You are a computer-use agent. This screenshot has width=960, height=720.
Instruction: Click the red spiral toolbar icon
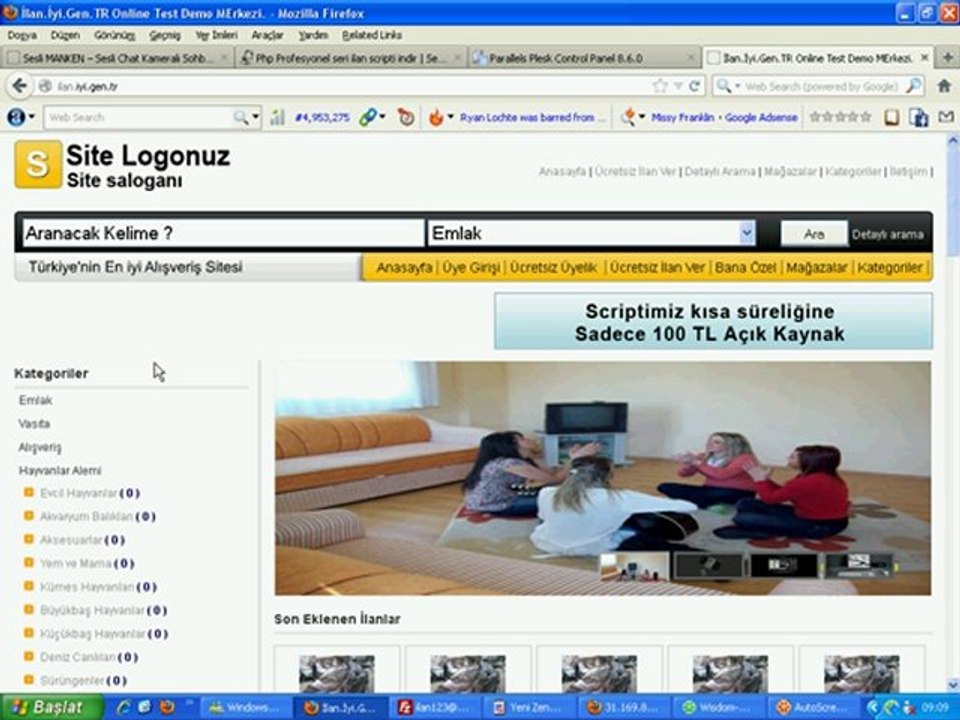406,117
